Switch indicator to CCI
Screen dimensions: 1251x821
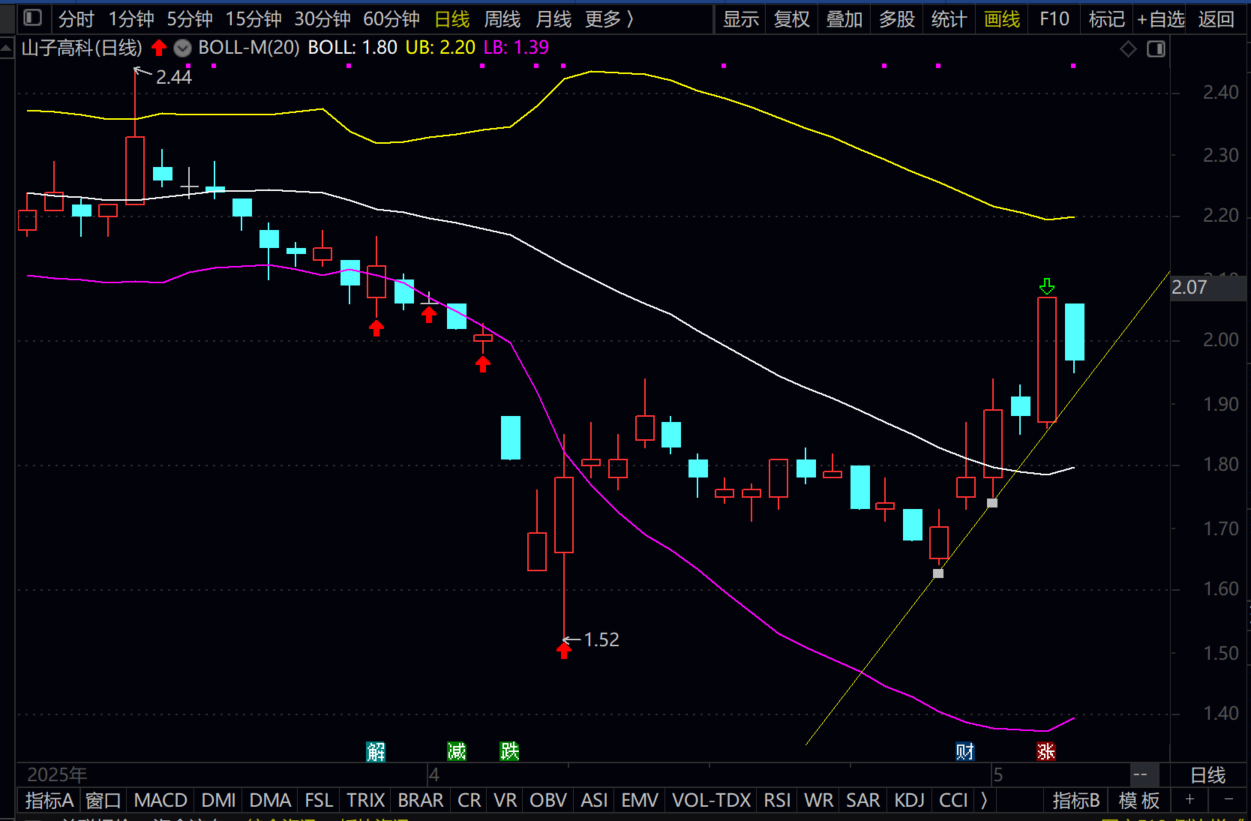tap(954, 800)
